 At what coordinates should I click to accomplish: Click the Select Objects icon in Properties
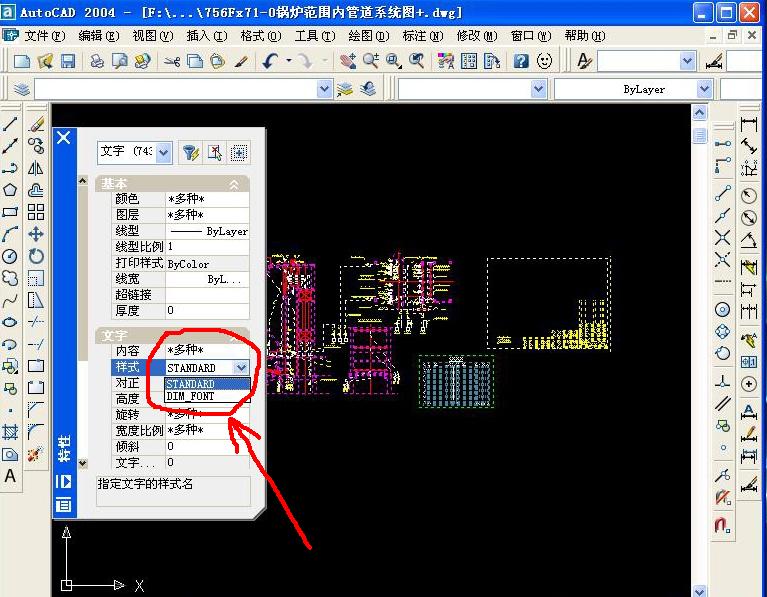(215, 153)
